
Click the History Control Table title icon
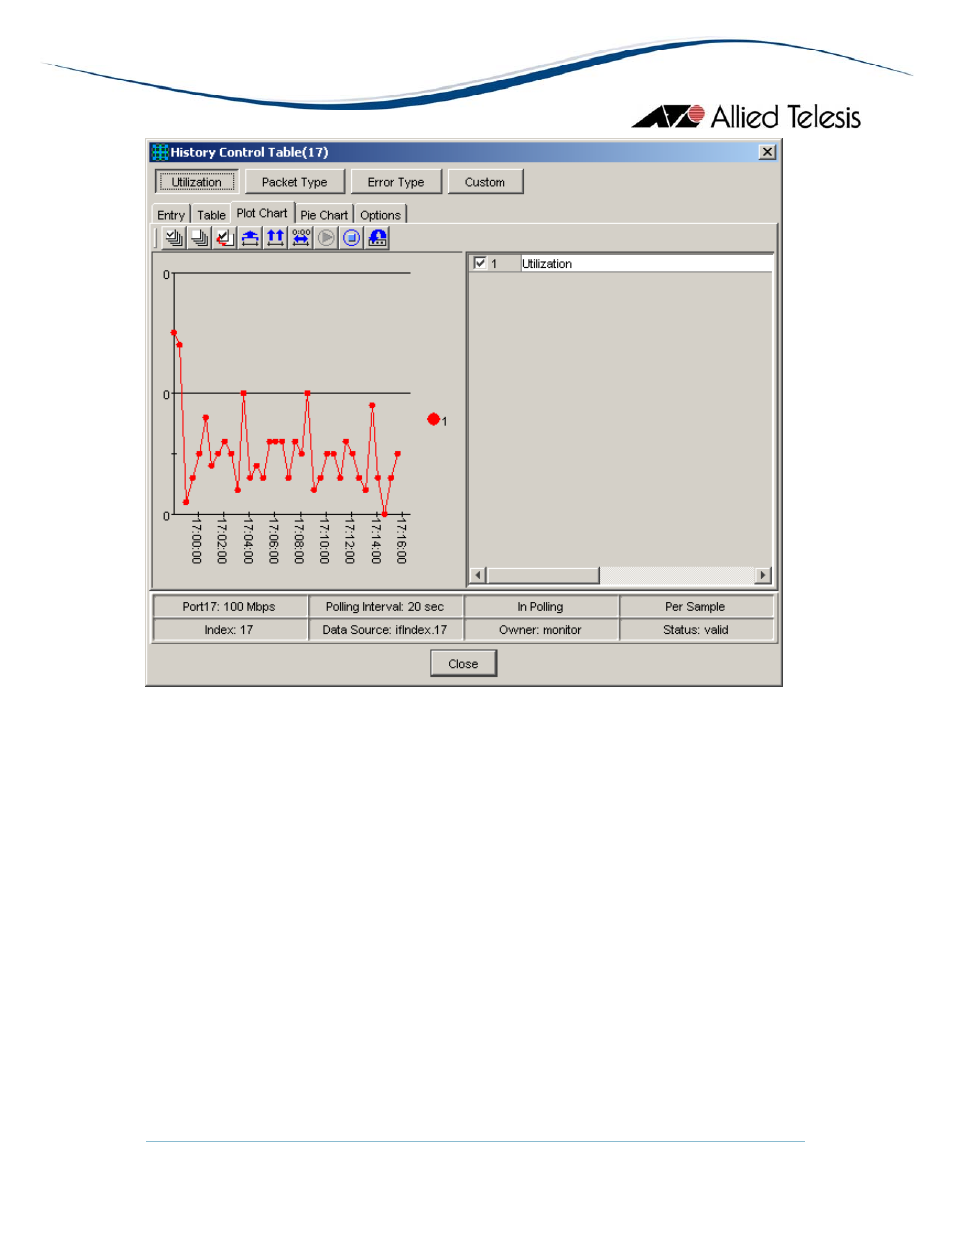(x=159, y=152)
